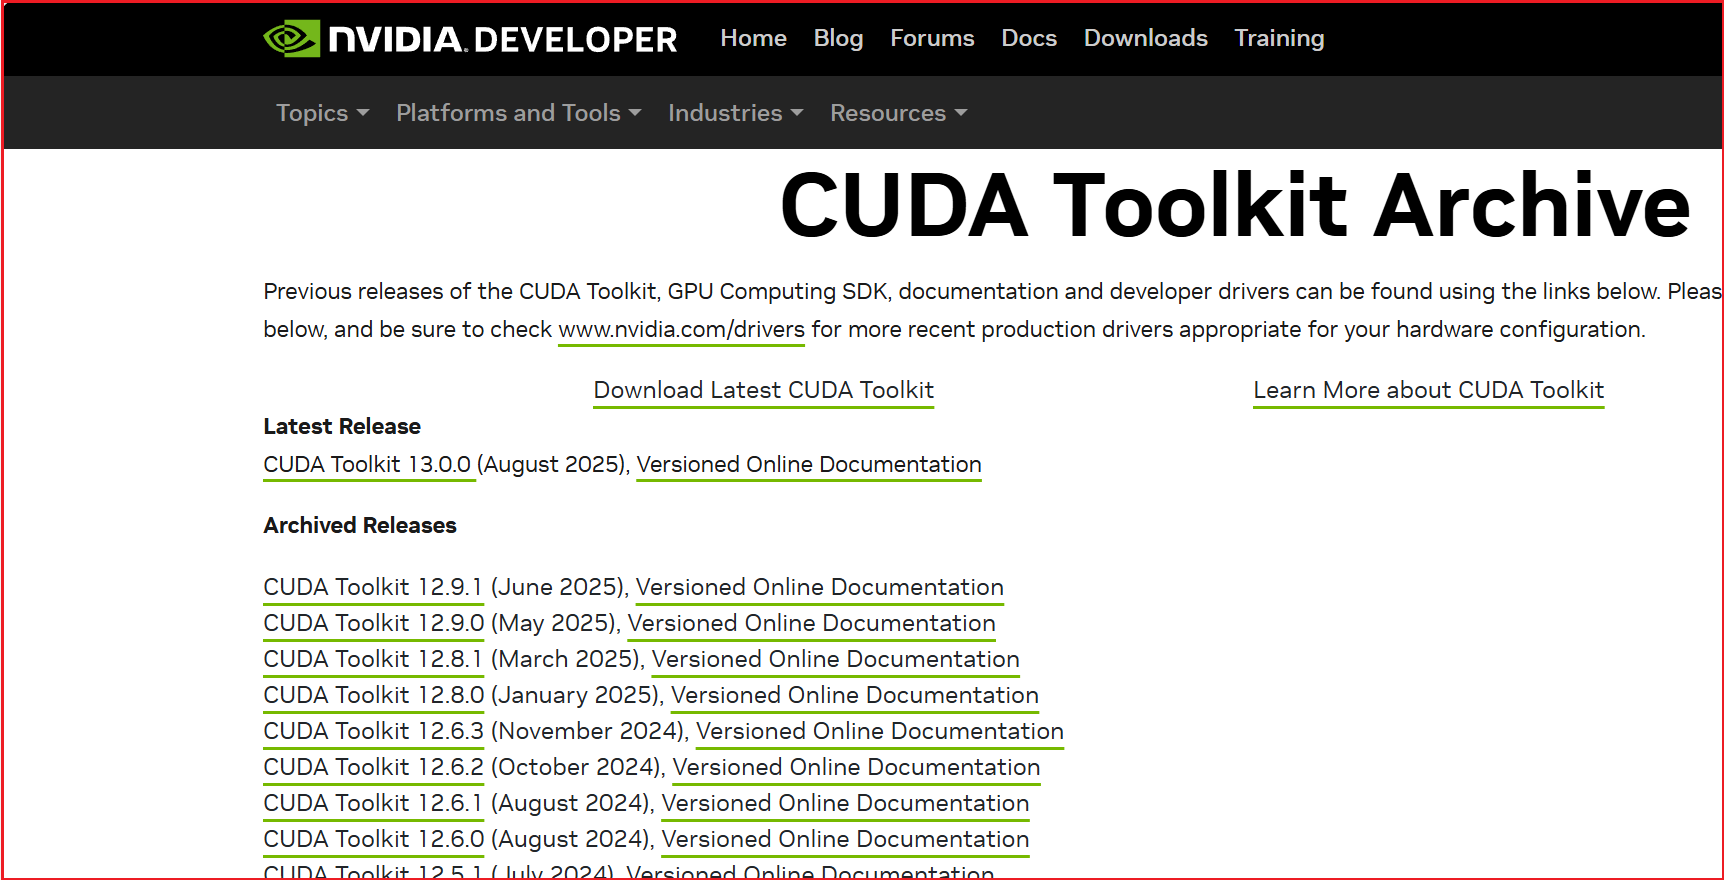Open CUDA Toolkit 13.0.0 link
Image resolution: width=1724 pixels, height=880 pixels.
[367, 465]
